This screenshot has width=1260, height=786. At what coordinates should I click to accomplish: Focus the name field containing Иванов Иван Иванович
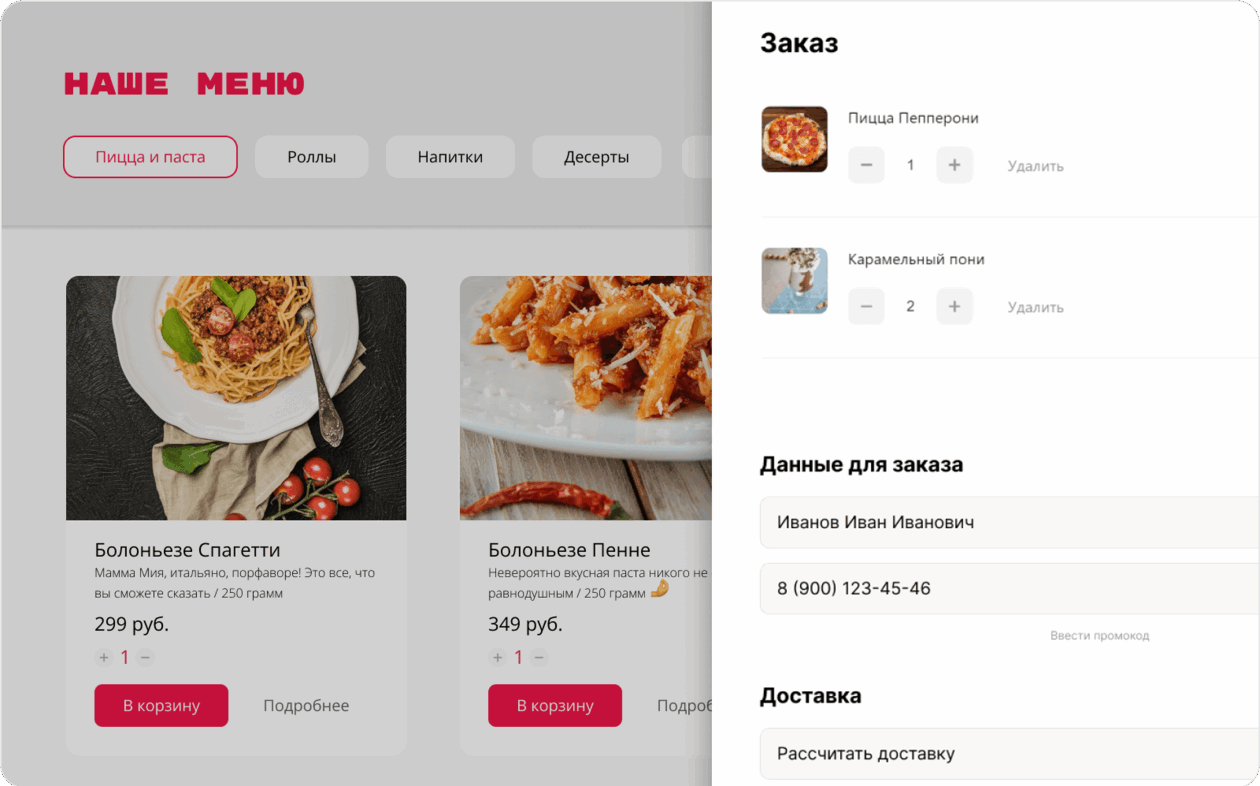click(1010, 522)
